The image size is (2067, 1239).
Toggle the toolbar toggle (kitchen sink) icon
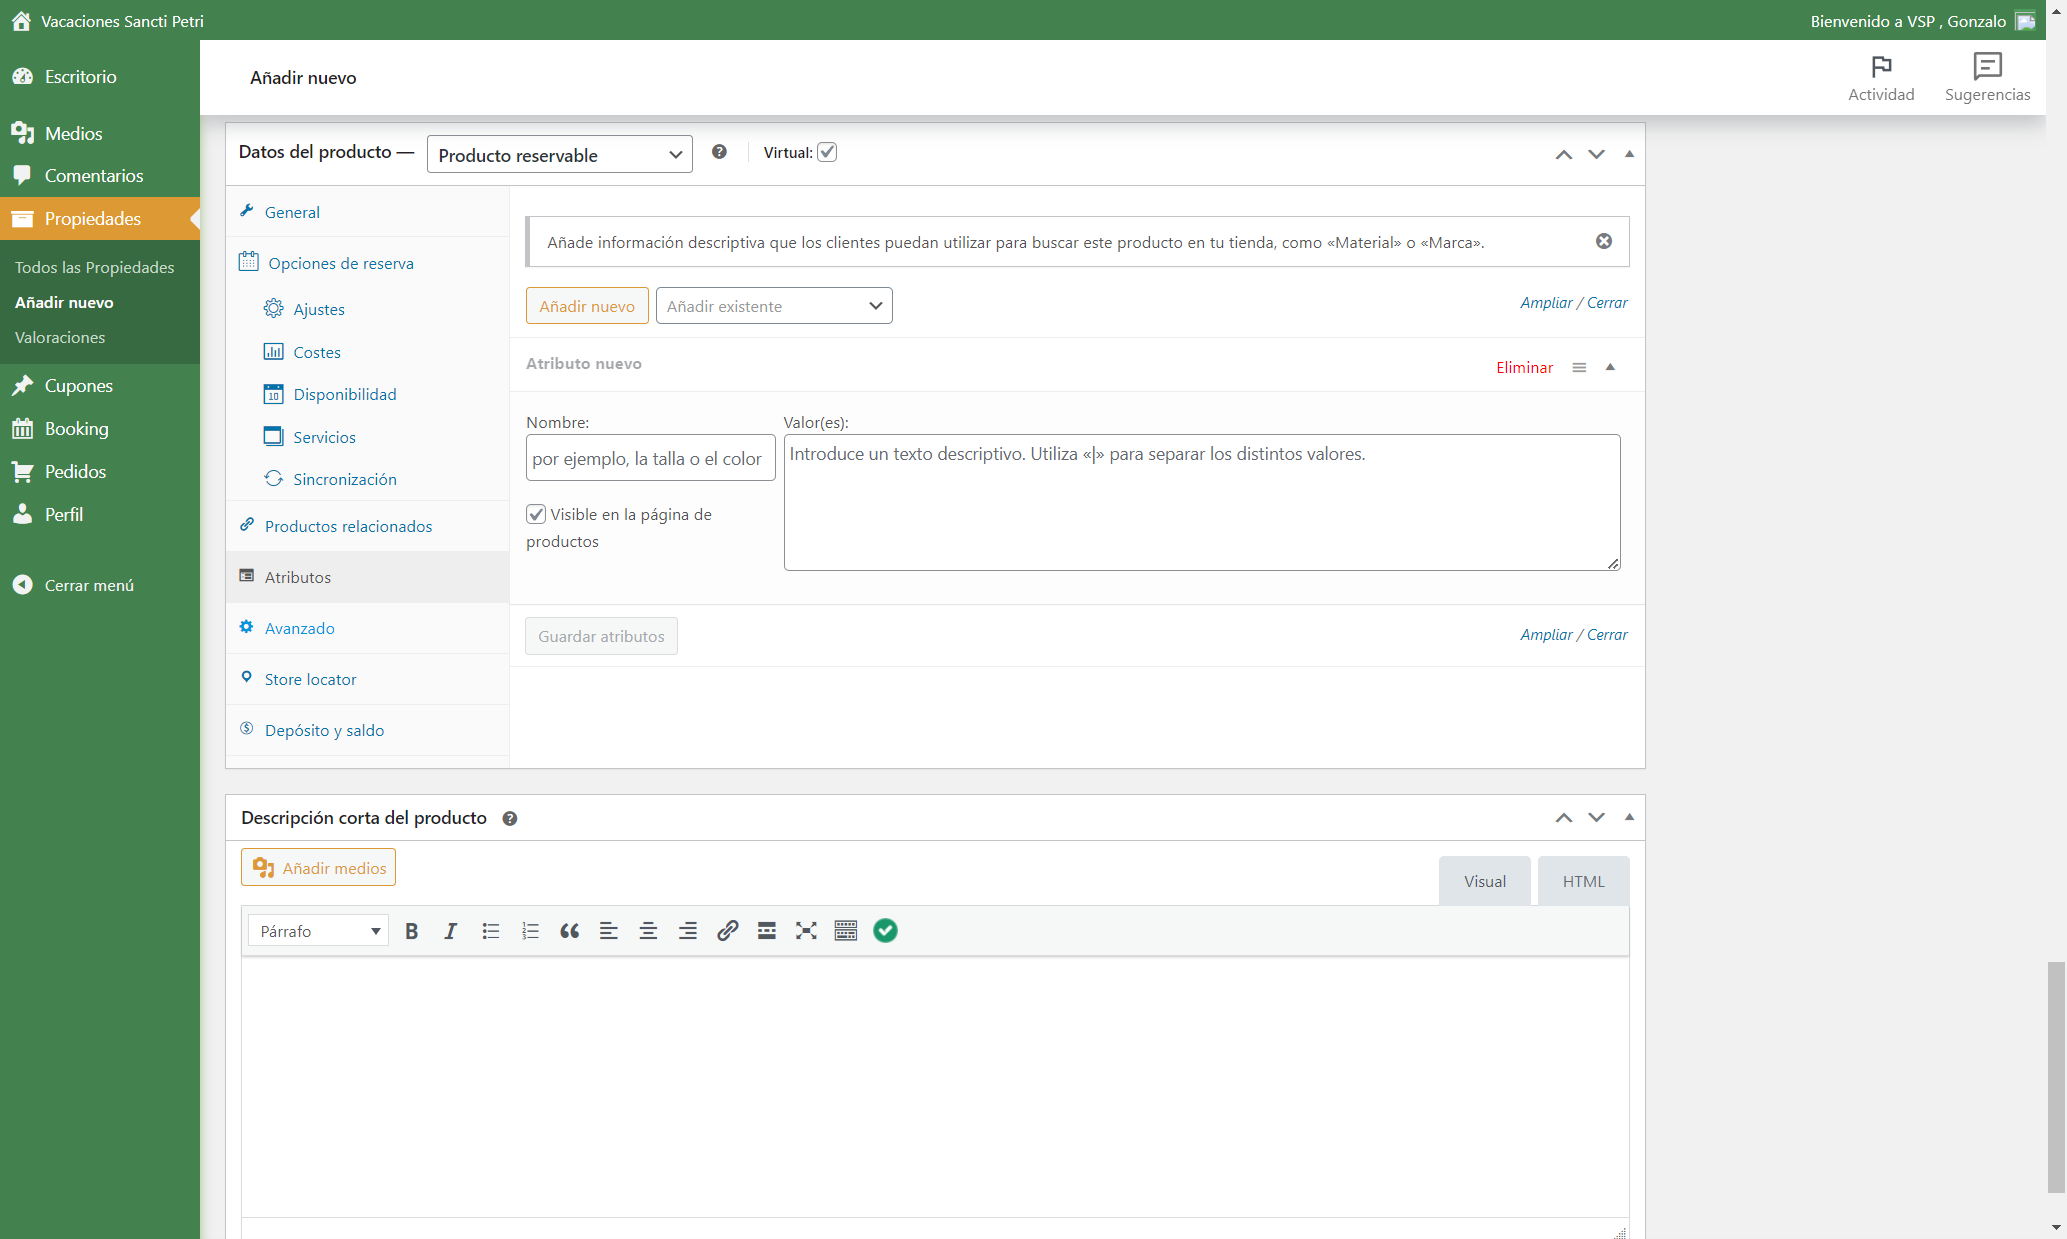(846, 931)
